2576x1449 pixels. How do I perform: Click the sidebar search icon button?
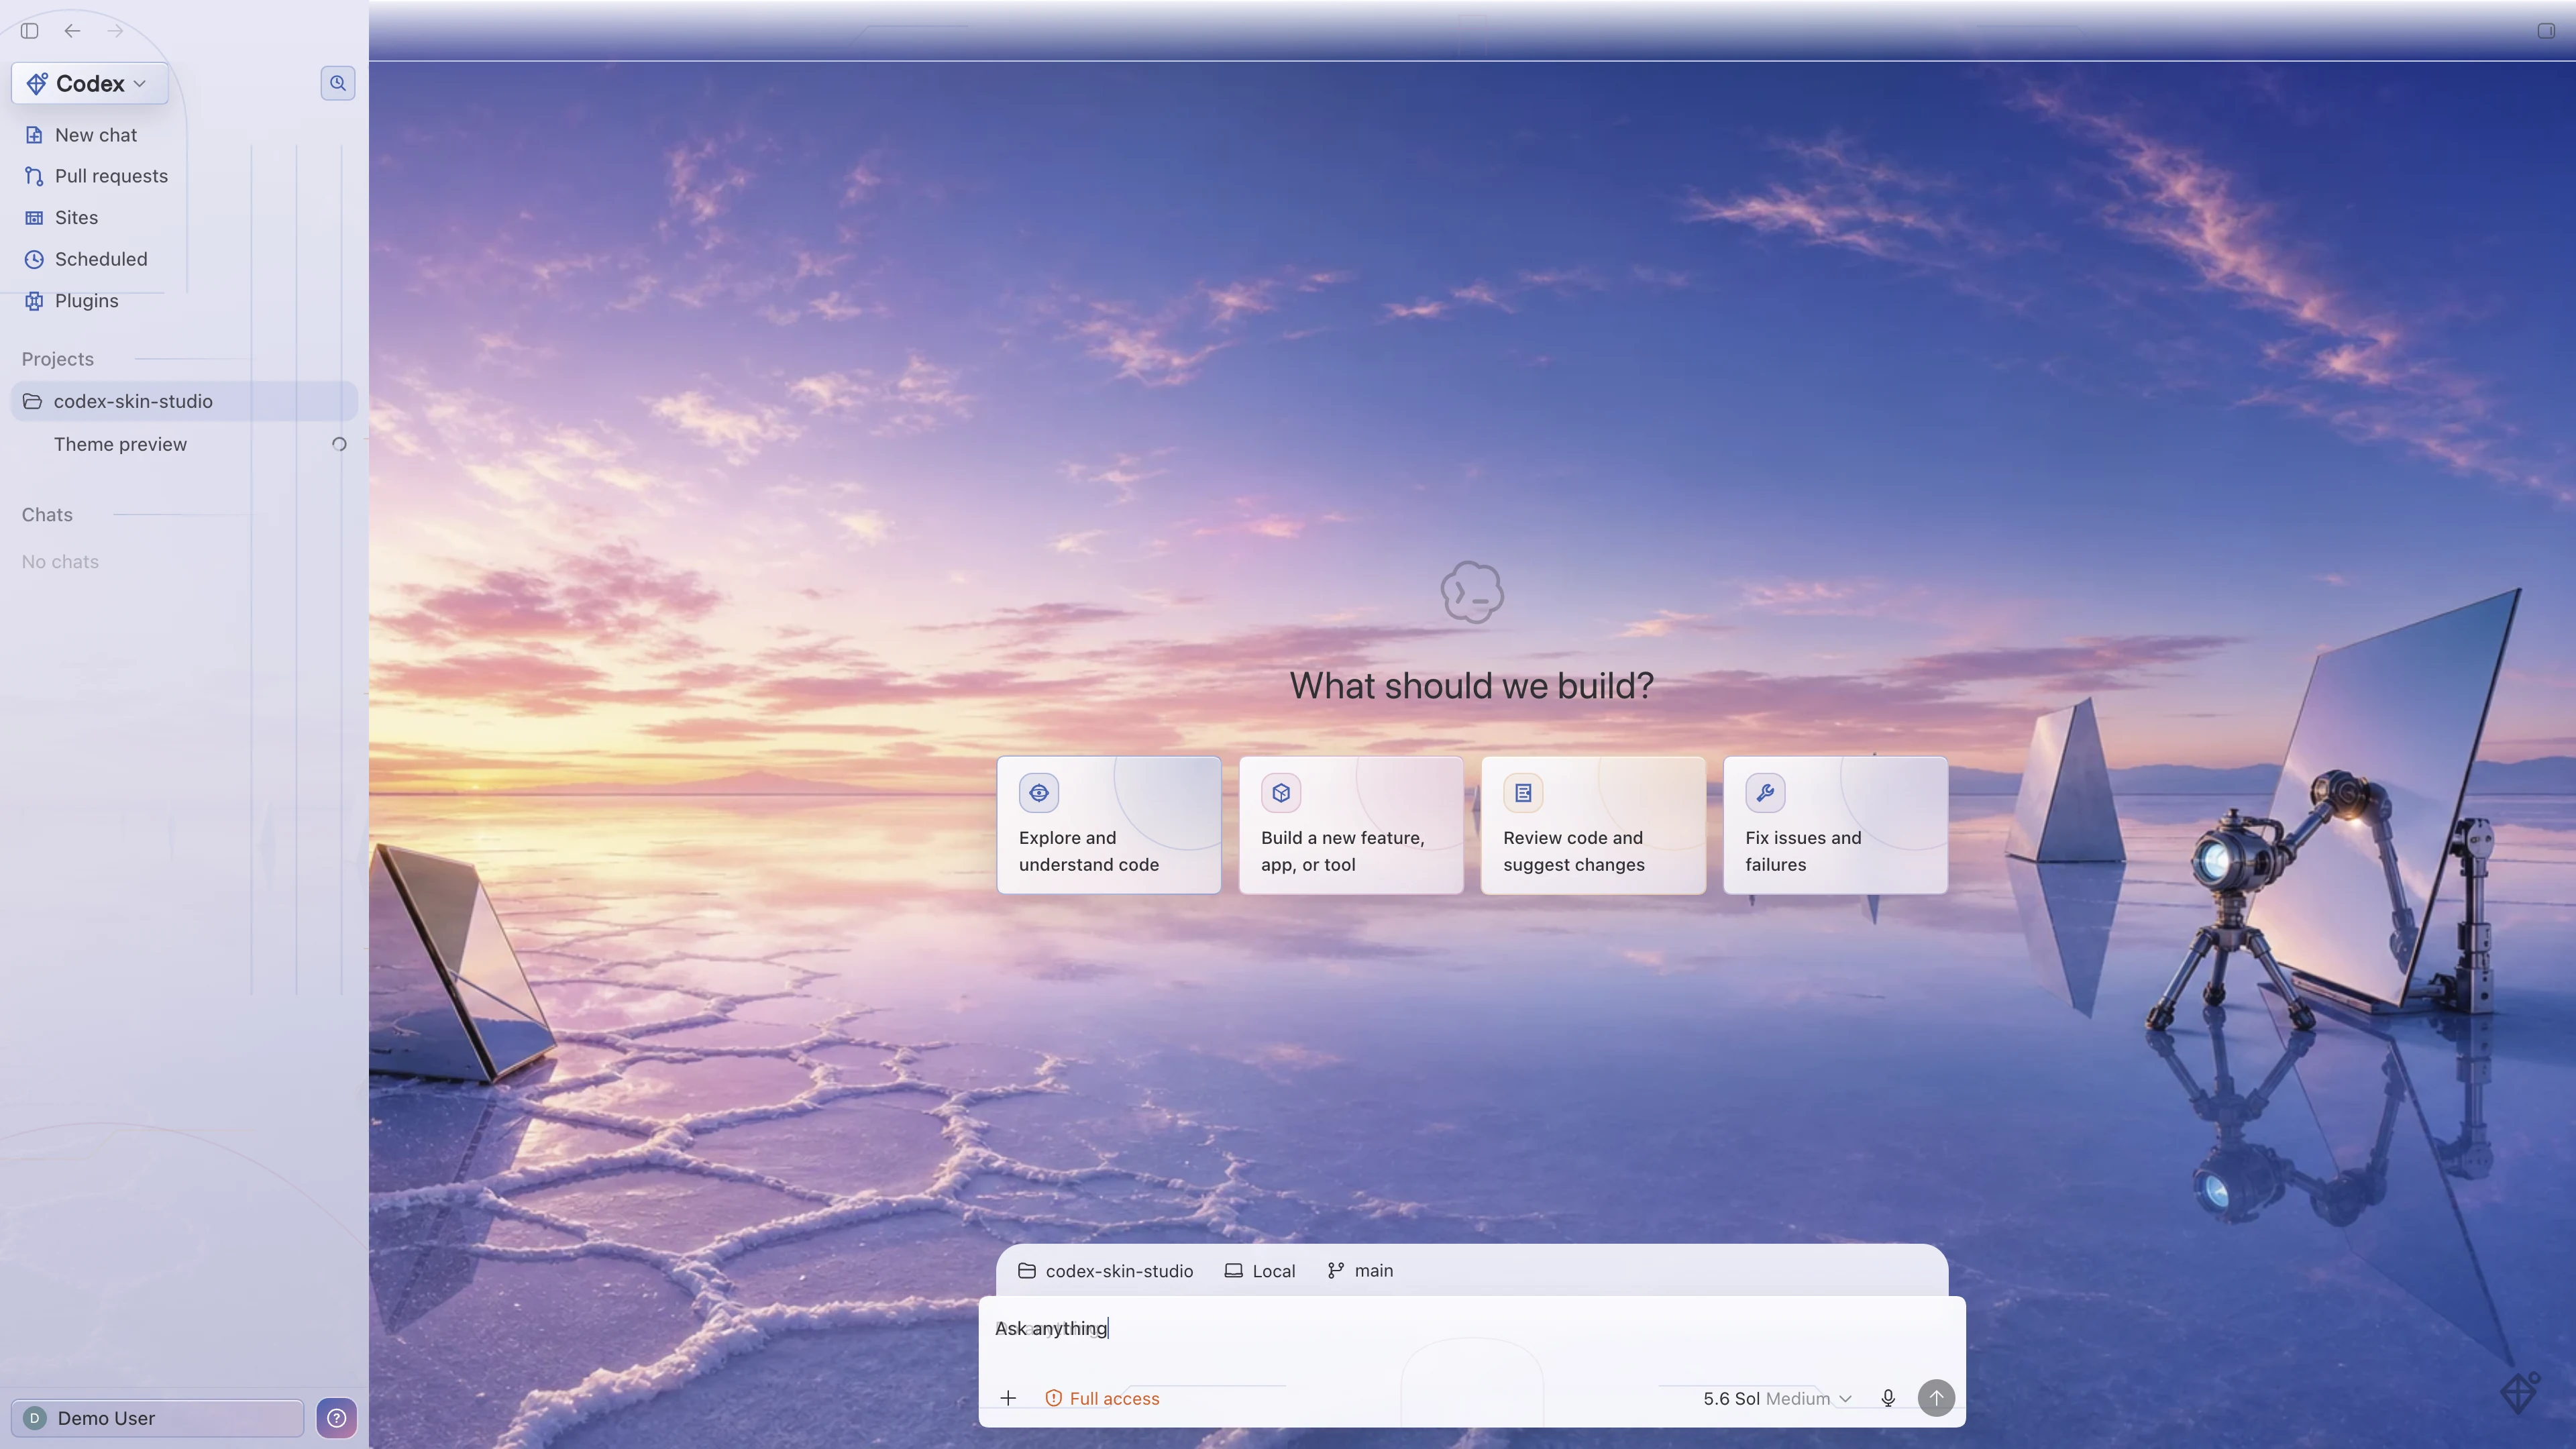(338, 83)
